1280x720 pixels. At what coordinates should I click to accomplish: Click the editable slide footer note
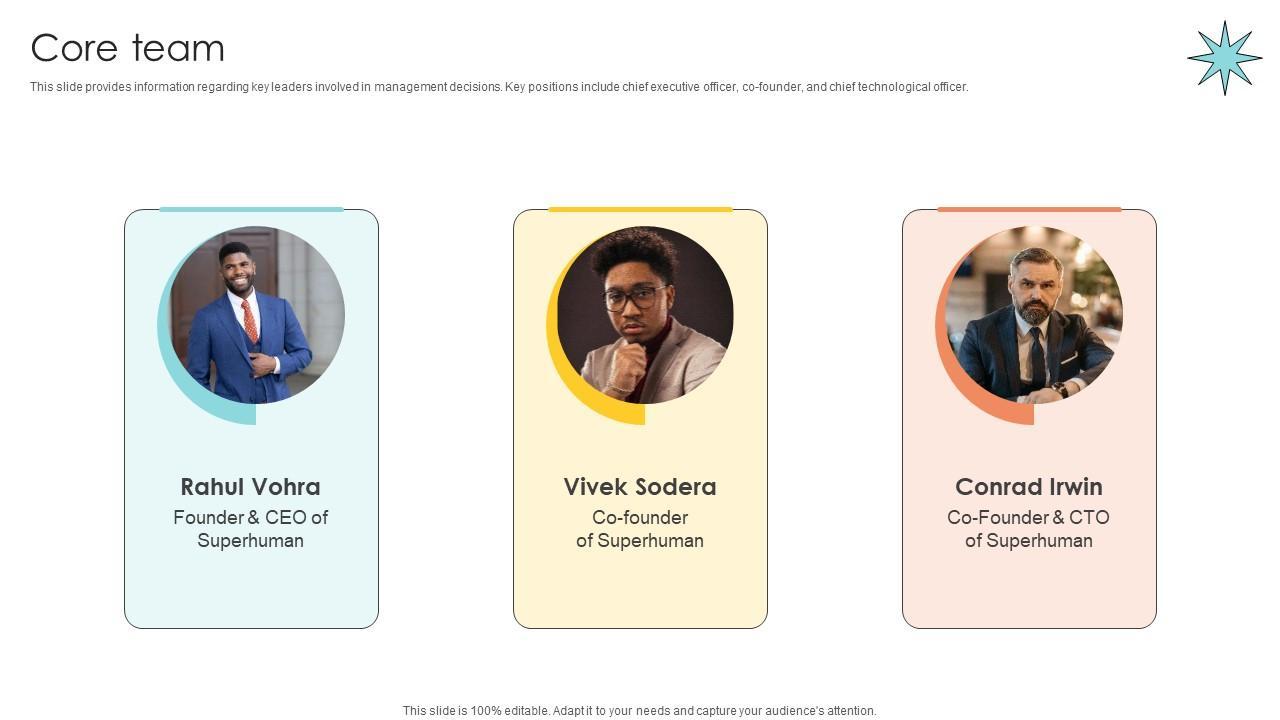[x=639, y=711]
